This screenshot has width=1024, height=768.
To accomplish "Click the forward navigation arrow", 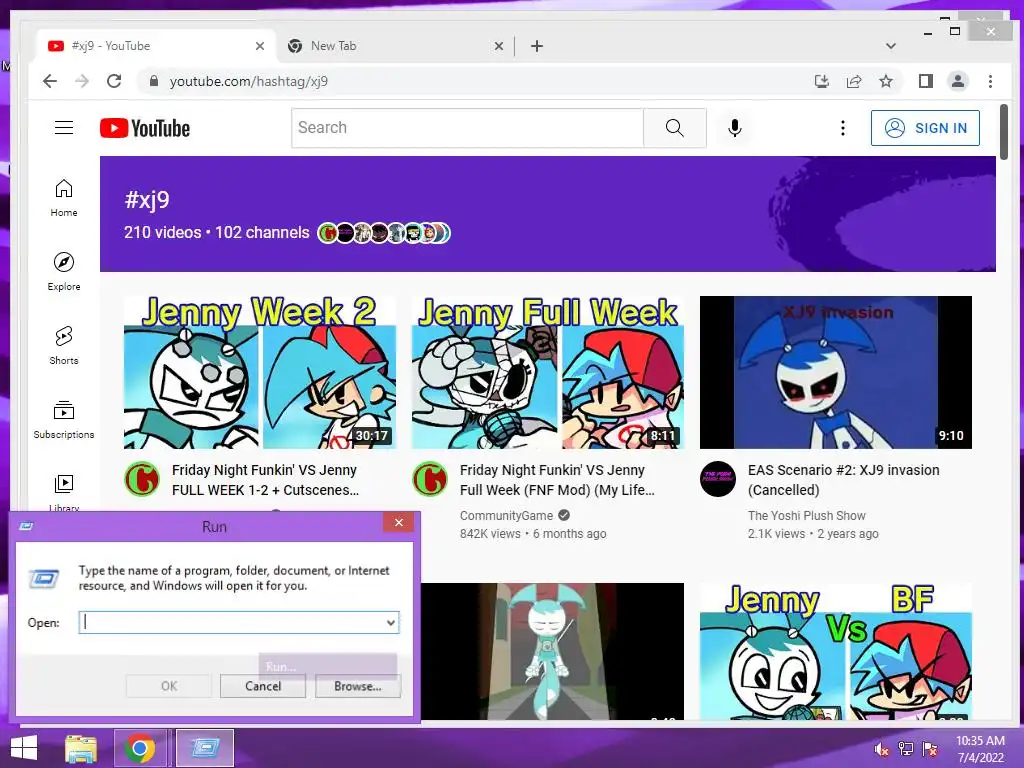I will pyautogui.click(x=82, y=81).
